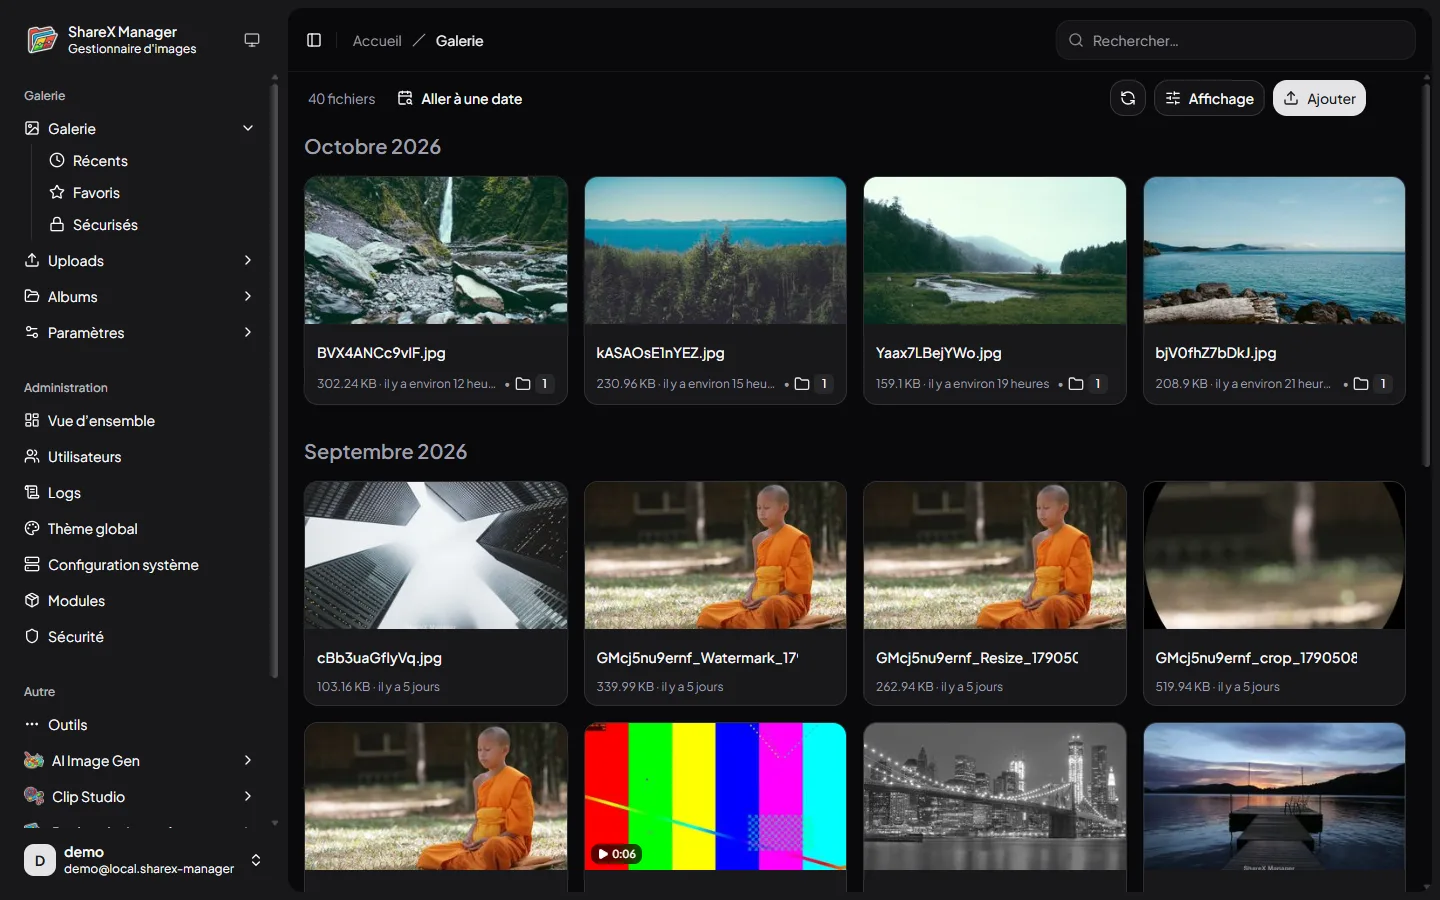Click the Yaax7LBejYWo.jpg file name
The height and width of the screenshot is (900, 1440).
click(x=938, y=352)
